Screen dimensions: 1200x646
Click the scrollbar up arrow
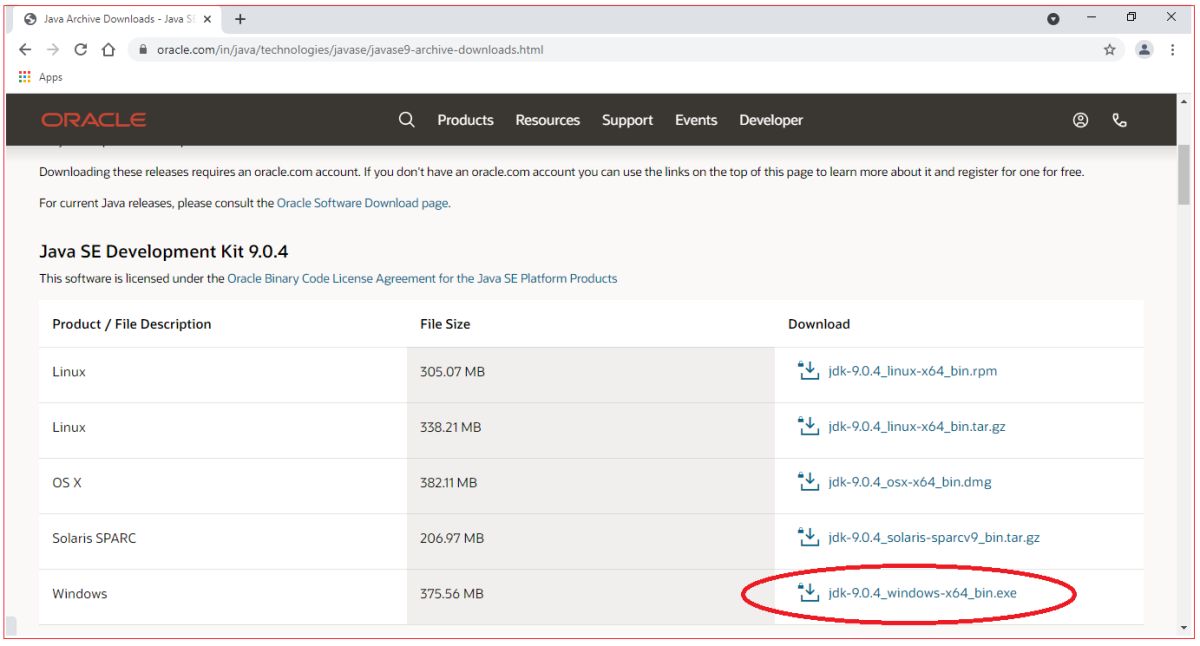1184,103
